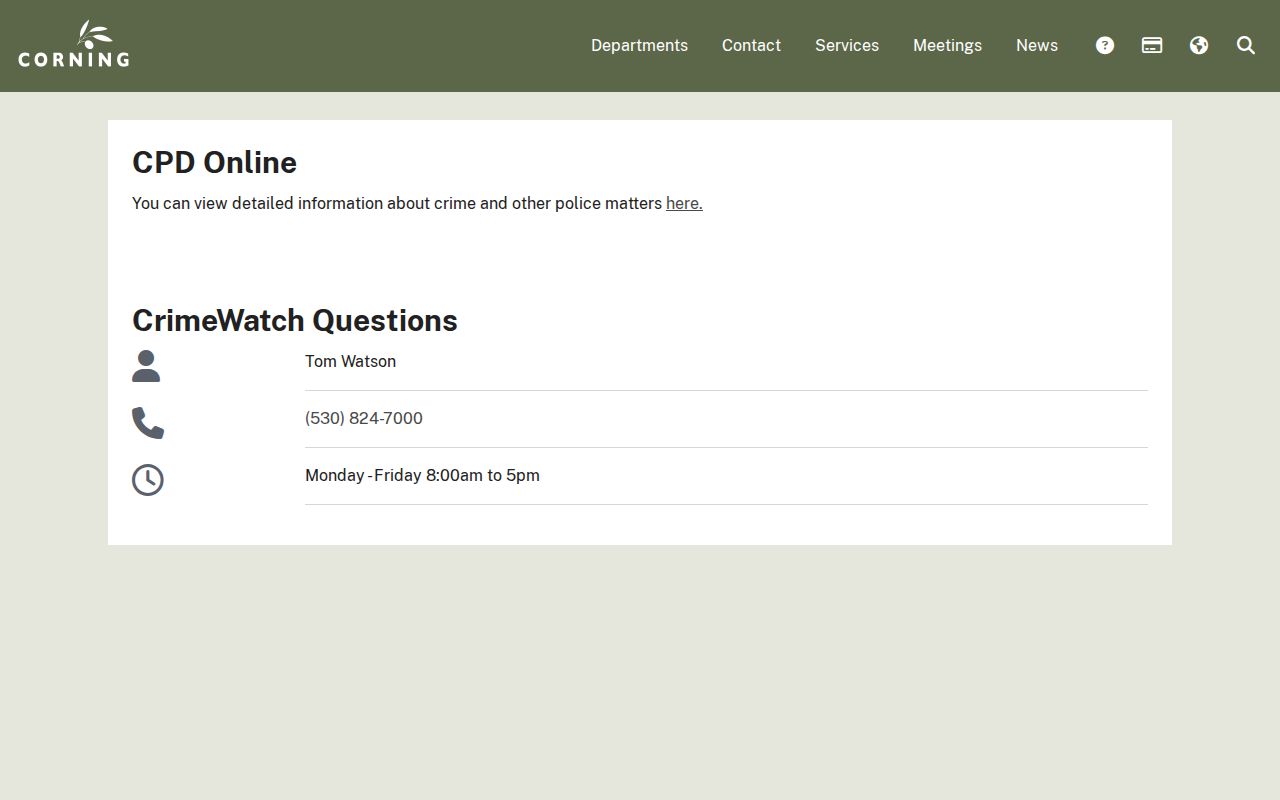Follow the 'here.' crime information link
This screenshot has width=1280, height=800.
coord(684,203)
